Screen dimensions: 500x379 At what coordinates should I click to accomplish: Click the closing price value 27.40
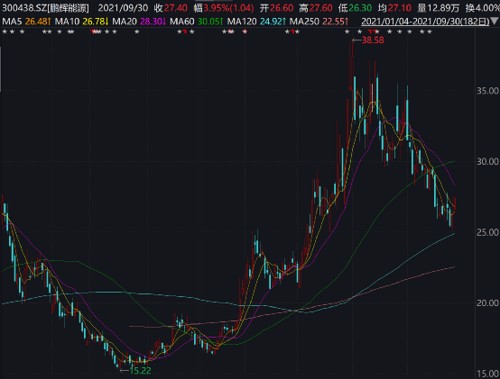point(176,8)
